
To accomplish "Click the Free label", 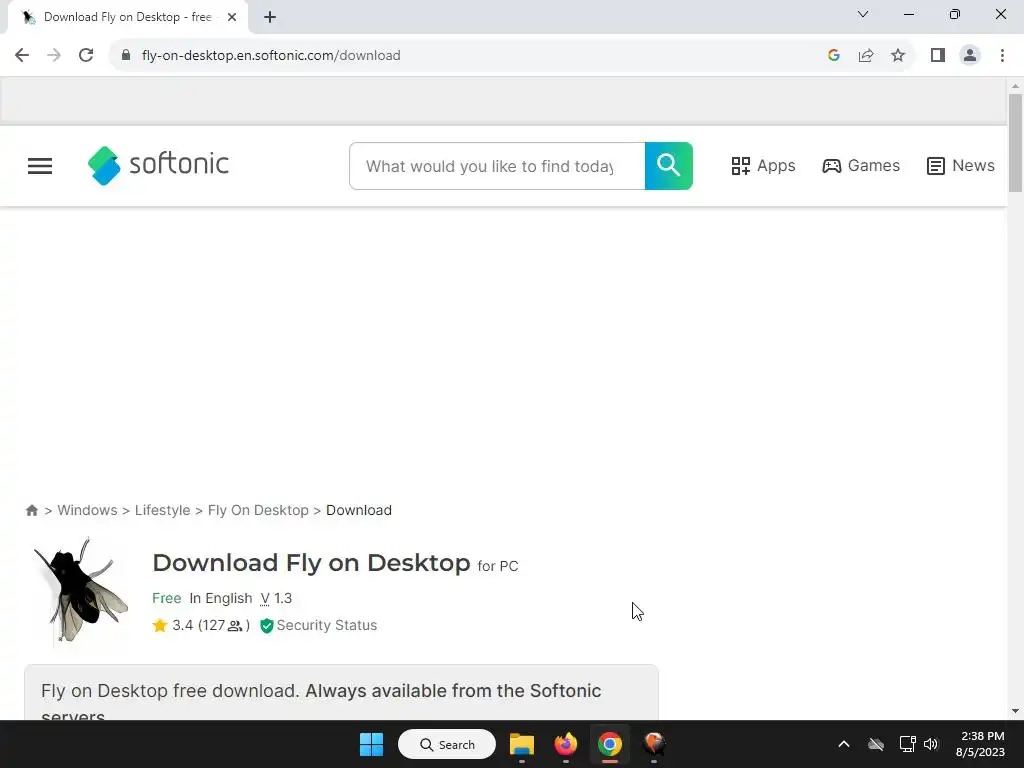I will pos(167,598).
